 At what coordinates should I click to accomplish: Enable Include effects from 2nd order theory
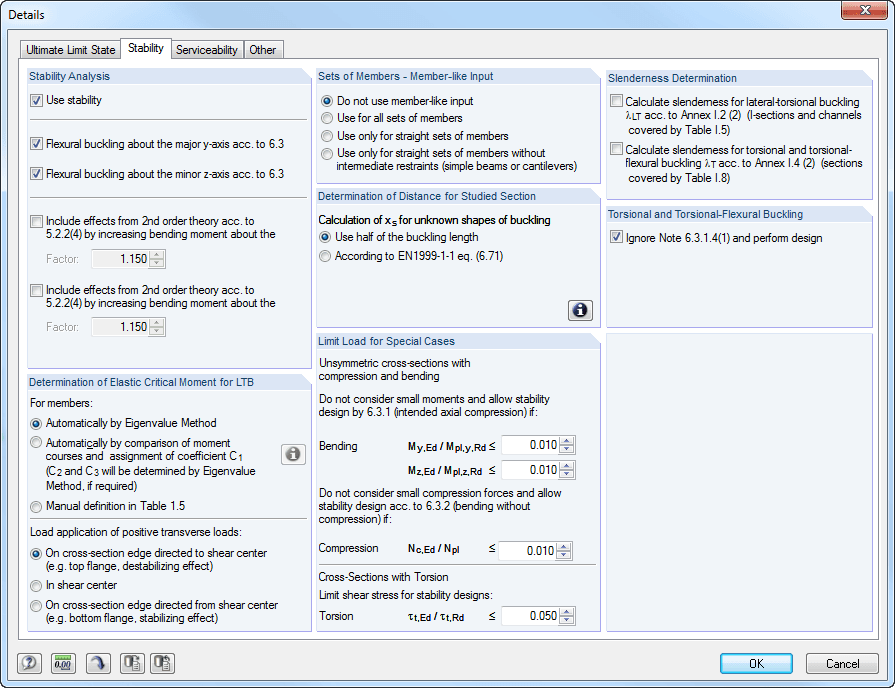37,220
